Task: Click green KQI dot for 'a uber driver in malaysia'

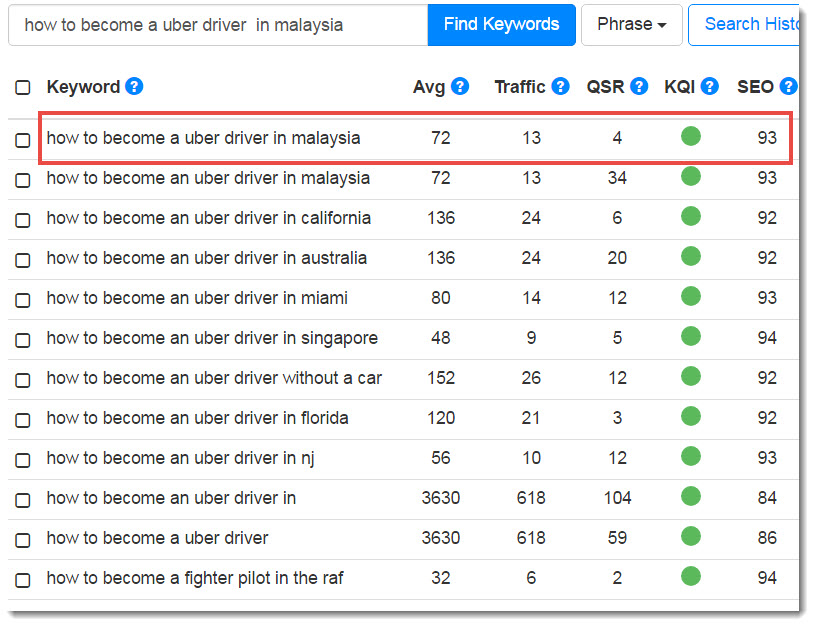Action: (x=691, y=136)
